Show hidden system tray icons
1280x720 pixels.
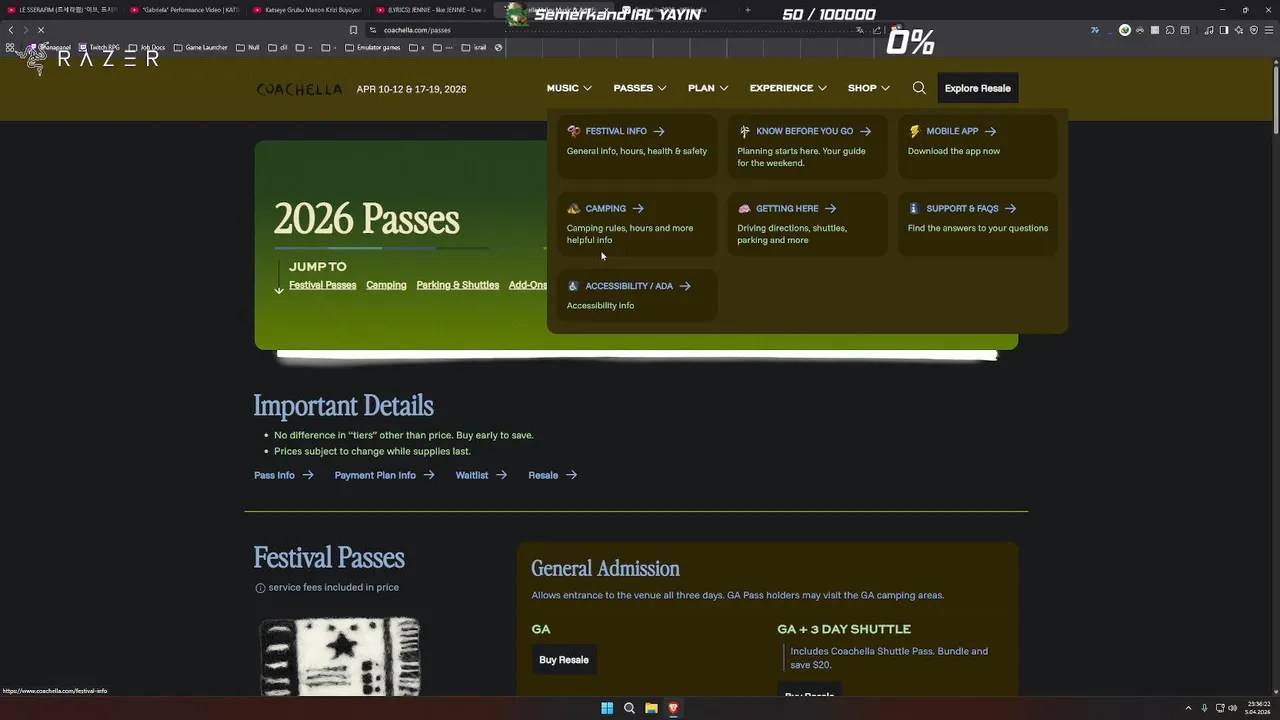pos(1188,708)
